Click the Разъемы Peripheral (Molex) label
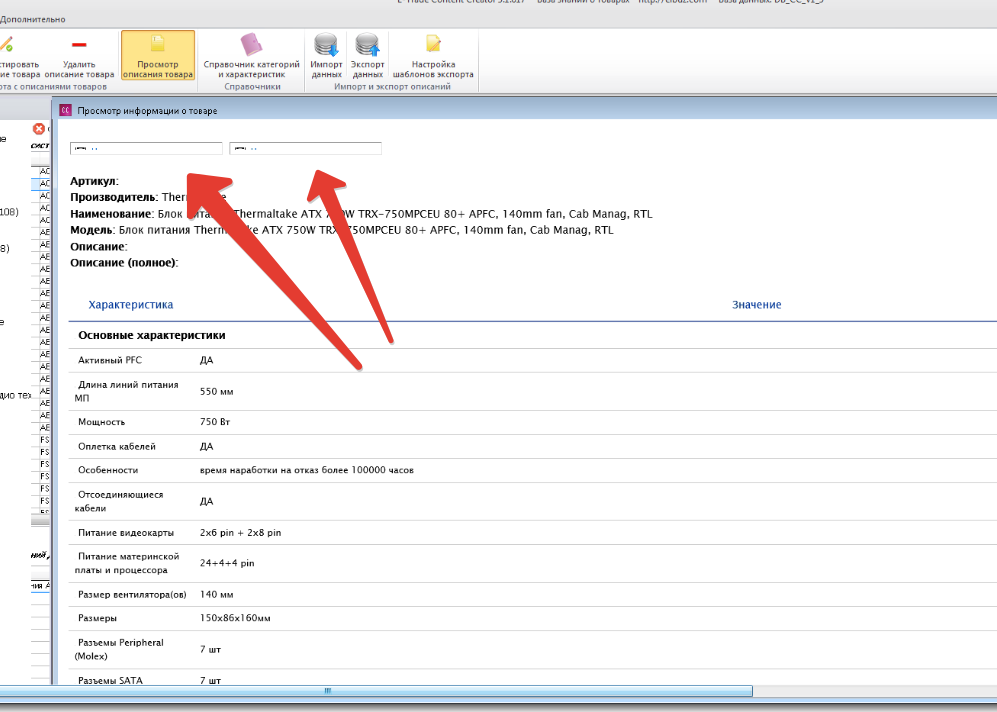Viewport: 997px width, 712px height. click(119, 649)
